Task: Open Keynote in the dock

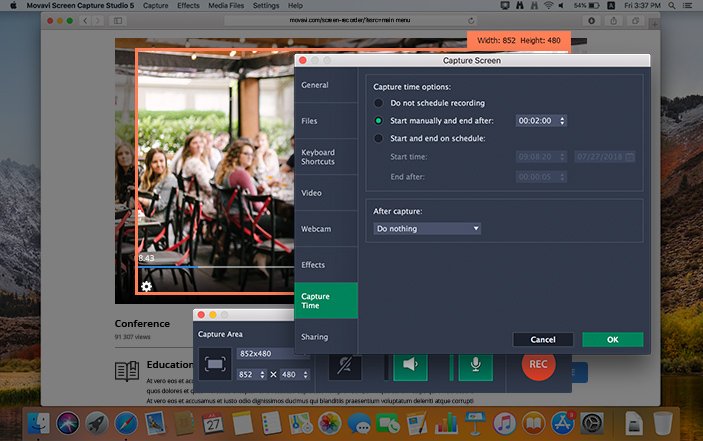Action: (475, 423)
